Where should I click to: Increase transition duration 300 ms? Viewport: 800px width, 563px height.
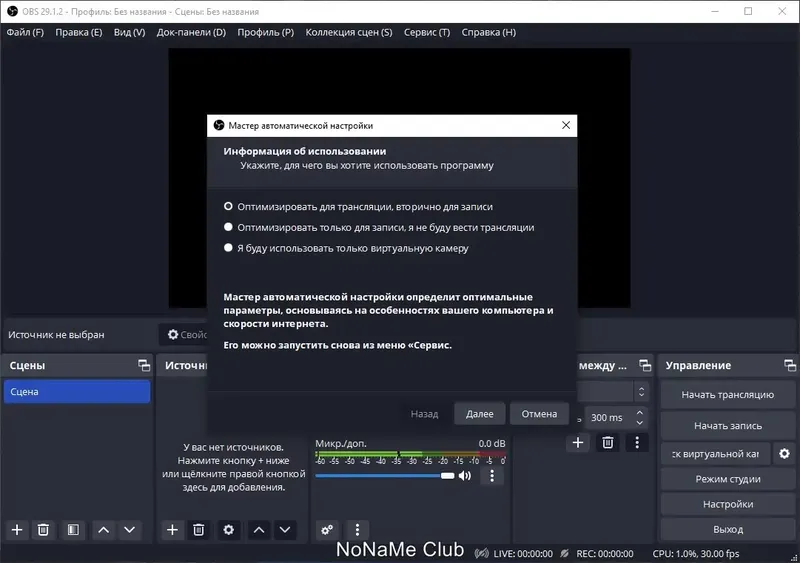pos(640,412)
